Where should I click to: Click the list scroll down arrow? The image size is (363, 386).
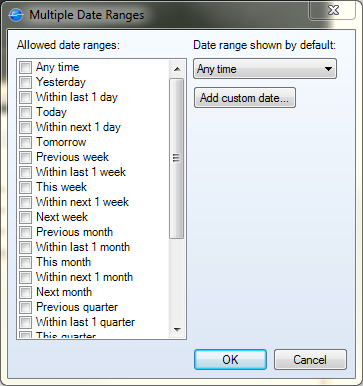coord(177,330)
